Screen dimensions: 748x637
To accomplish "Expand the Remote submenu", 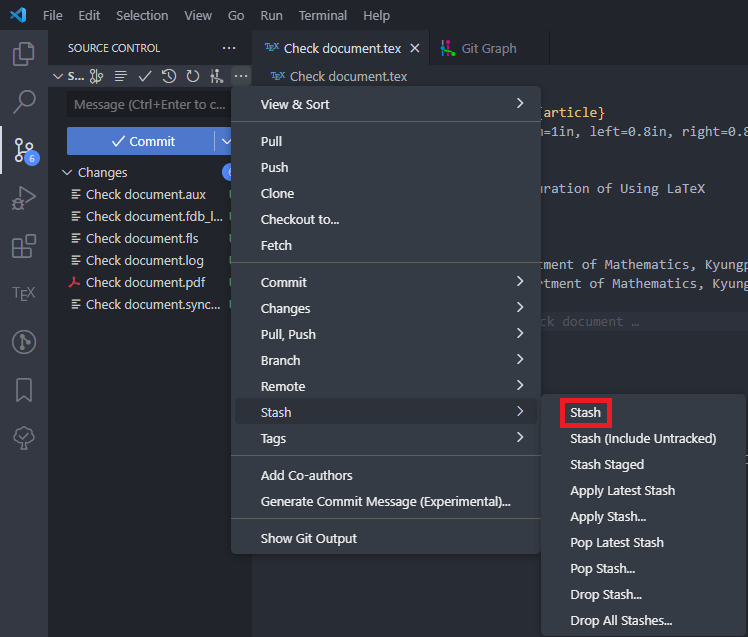I will pos(385,386).
